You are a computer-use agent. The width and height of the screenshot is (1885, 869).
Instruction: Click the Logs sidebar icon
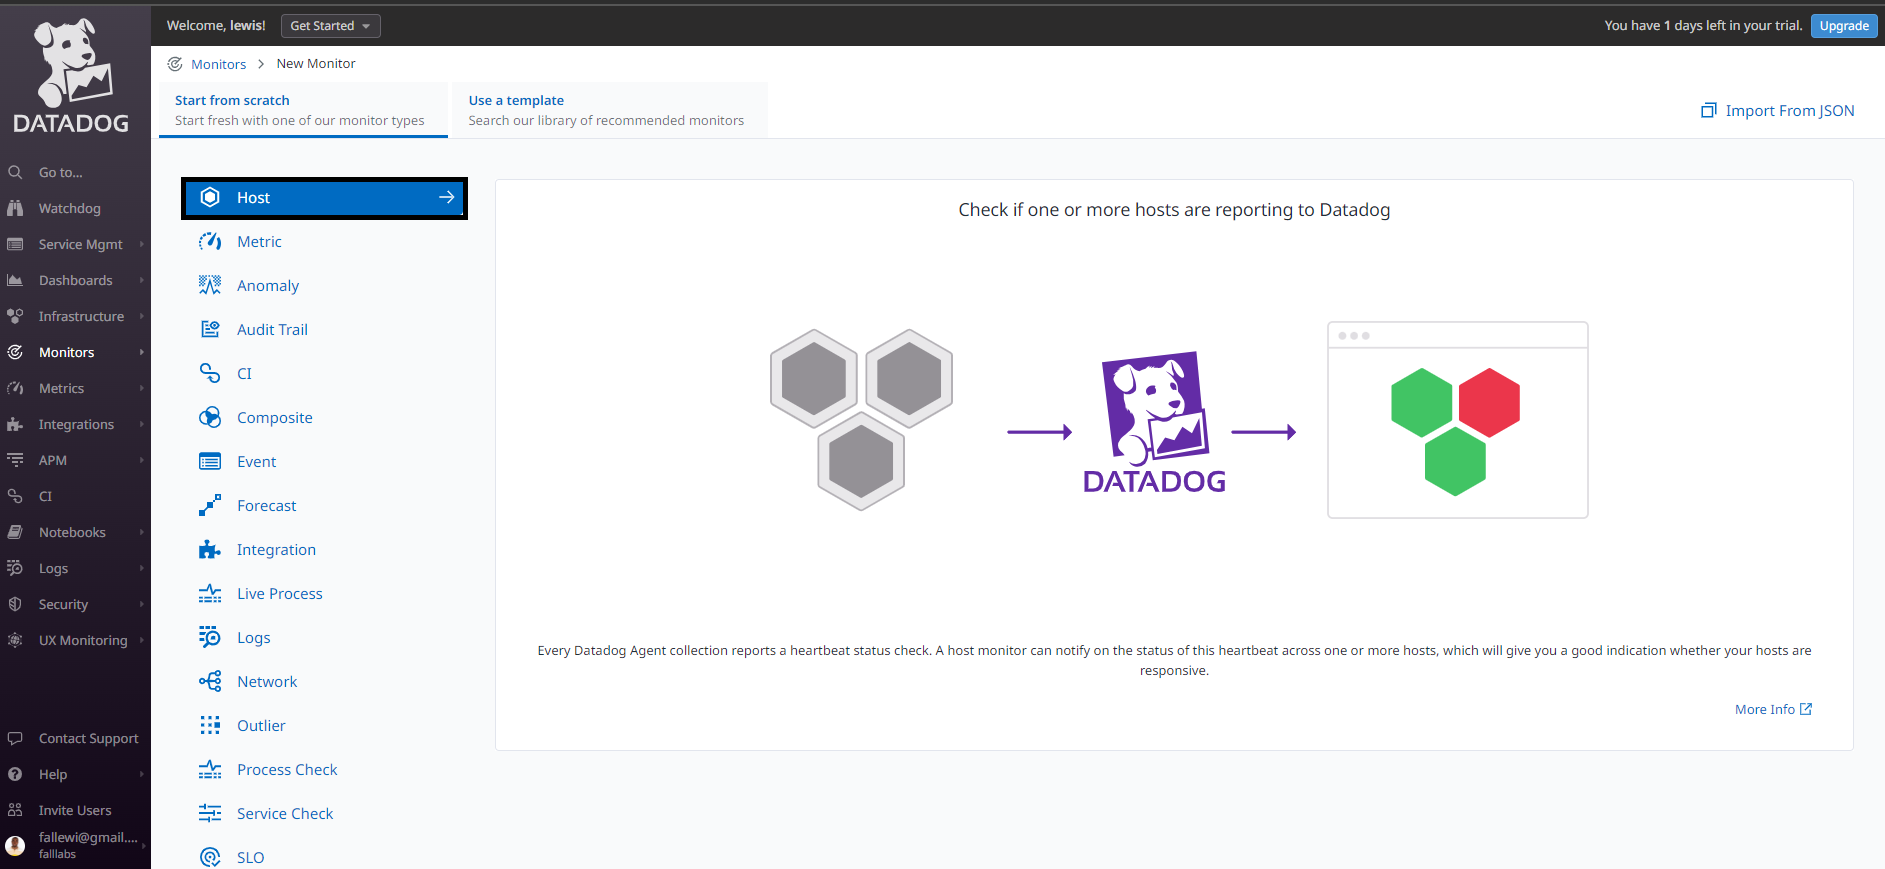(x=15, y=568)
